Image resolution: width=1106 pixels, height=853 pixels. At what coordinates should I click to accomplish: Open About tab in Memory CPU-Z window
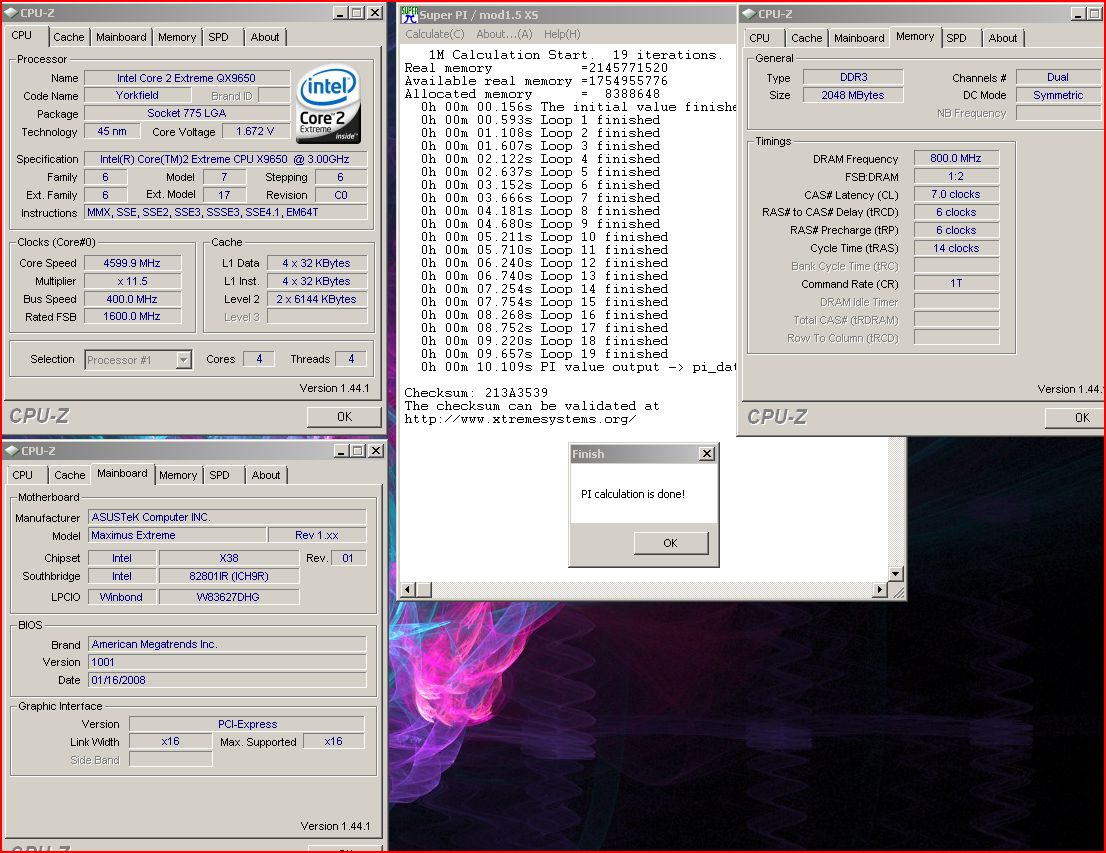pyautogui.click(x=1002, y=38)
